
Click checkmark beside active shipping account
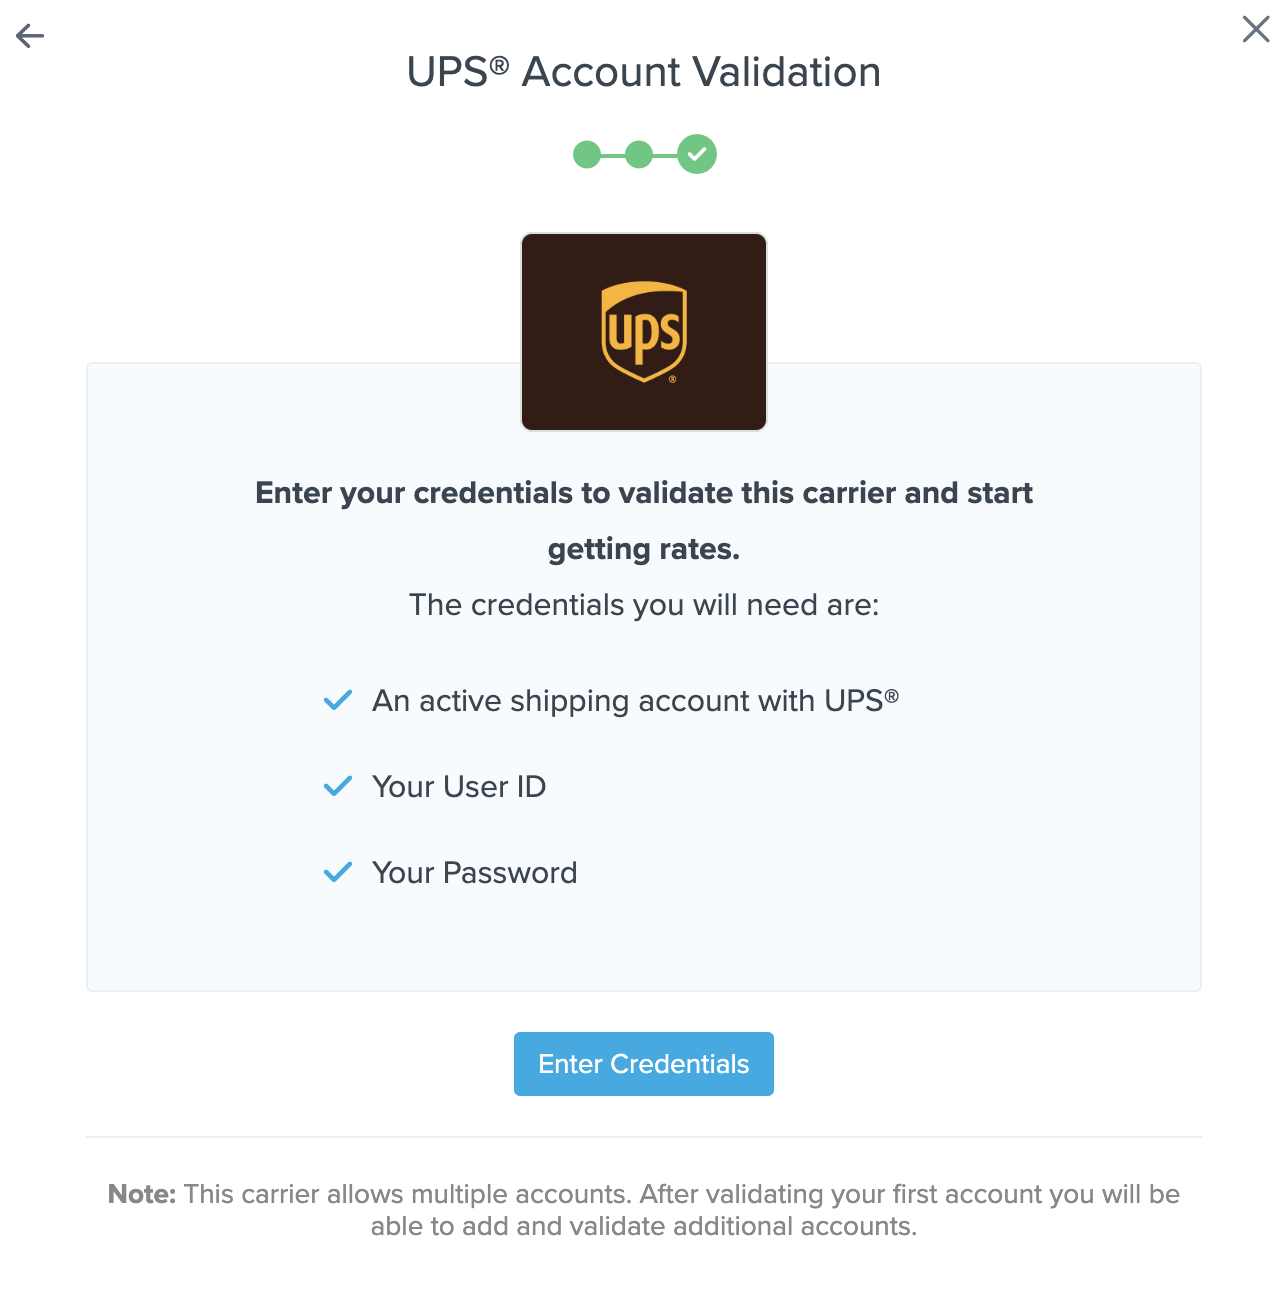coord(338,700)
